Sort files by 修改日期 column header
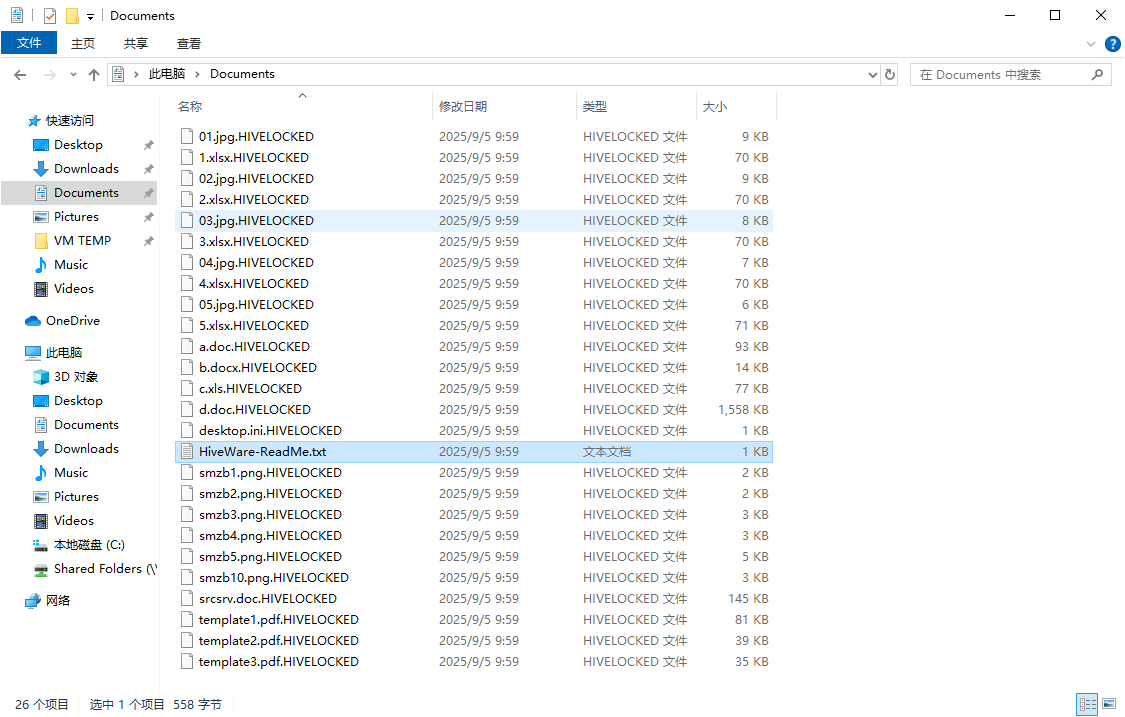The image size is (1125, 717). (x=463, y=106)
